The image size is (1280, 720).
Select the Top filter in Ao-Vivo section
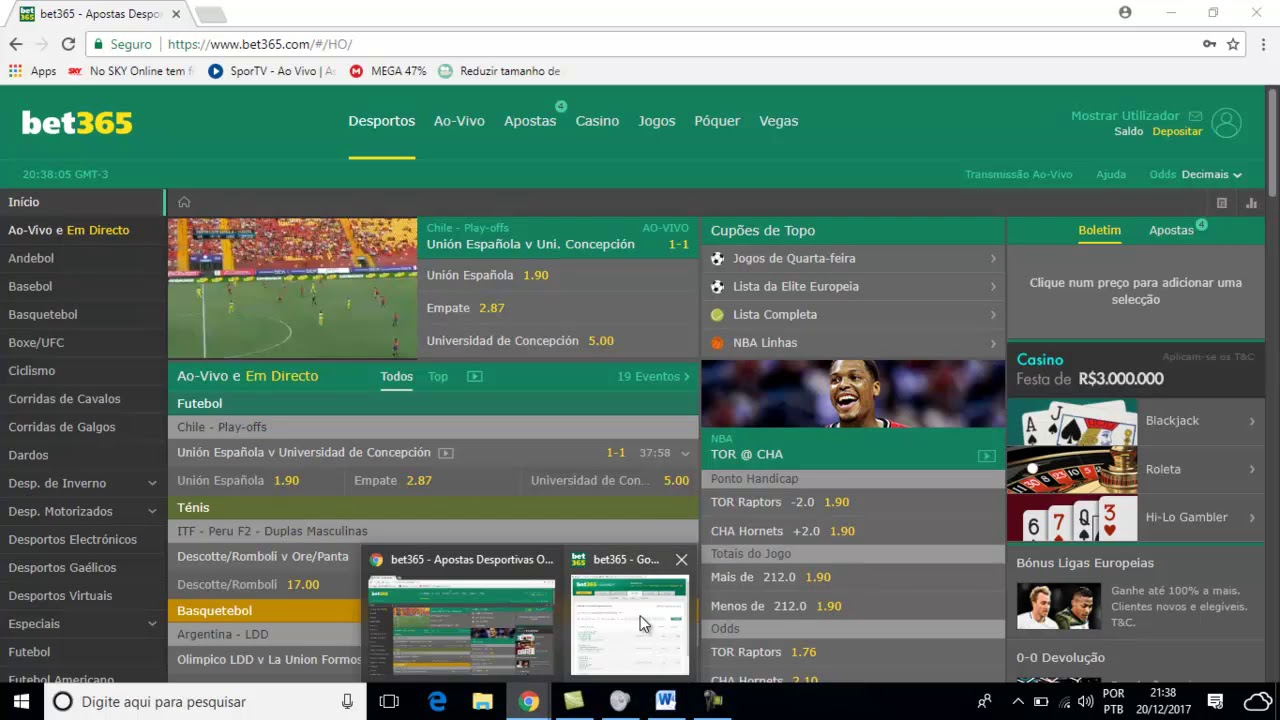pyautogui.click(x=438, y=377)
